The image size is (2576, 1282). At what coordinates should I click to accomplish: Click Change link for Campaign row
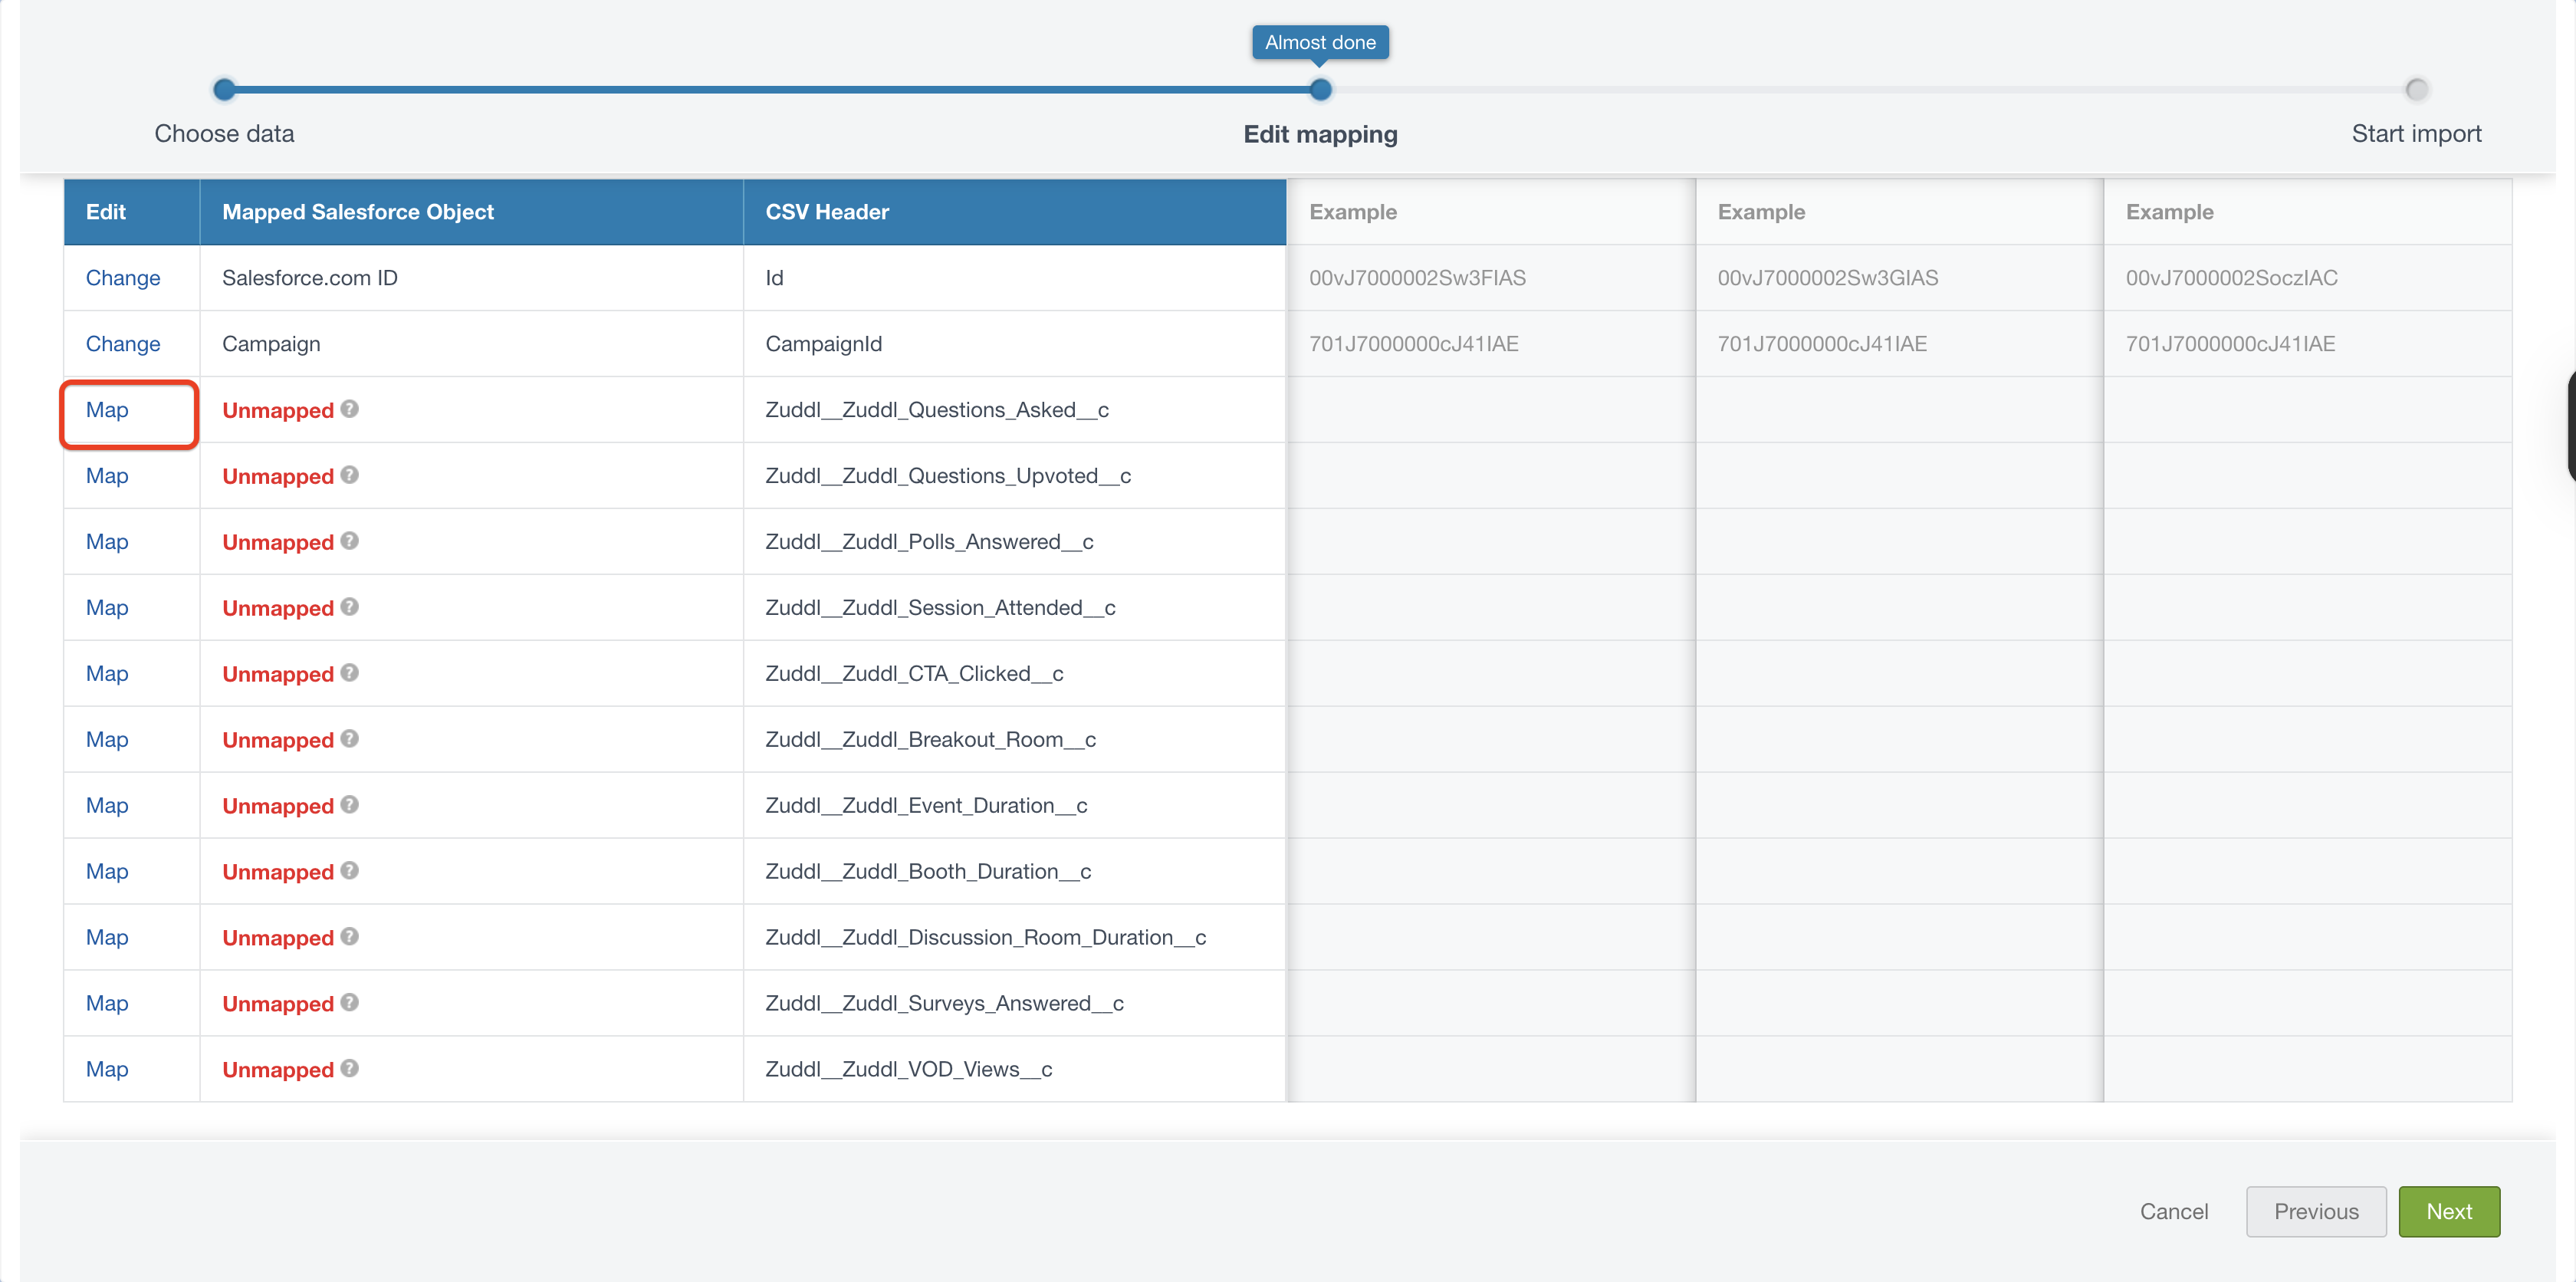pyautogui.click(x=123, y=344)
